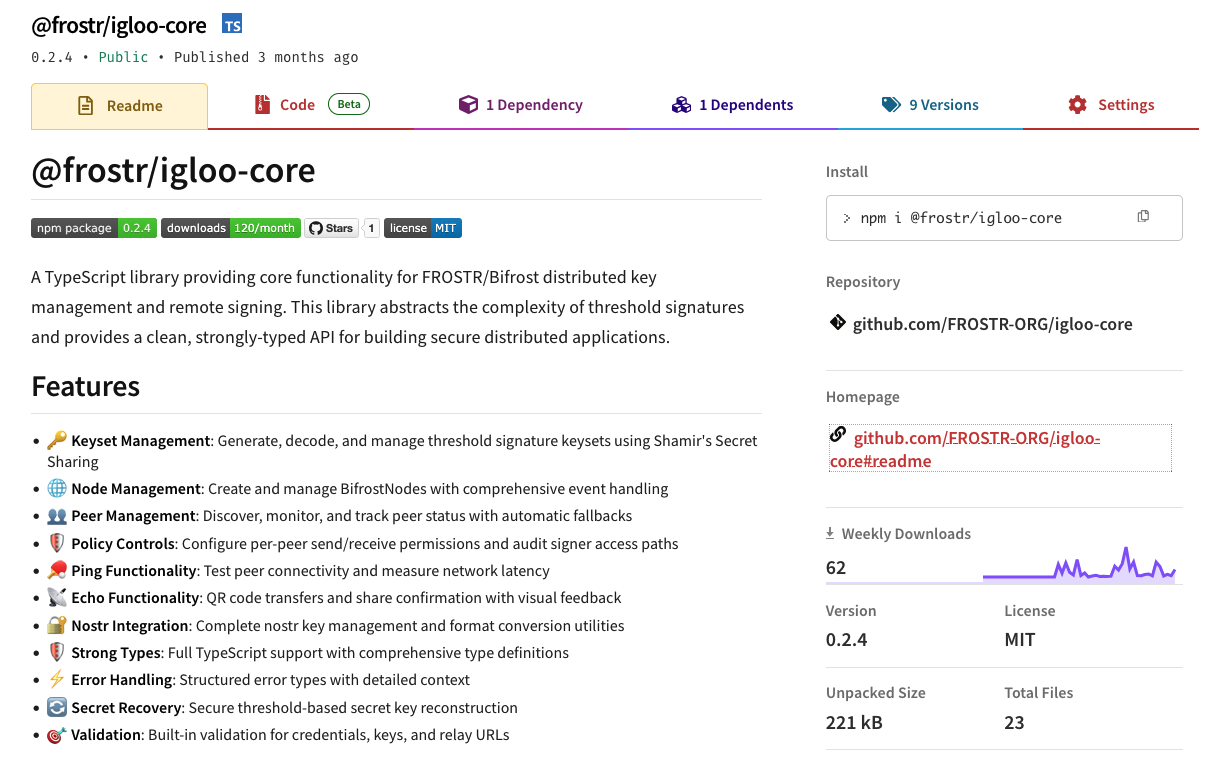The height and width of the screenshot is (766, 1208).
Task: Open the github.com/FROSTR-ORG/igloo-core repository link
Action: [x=992, y=324]
